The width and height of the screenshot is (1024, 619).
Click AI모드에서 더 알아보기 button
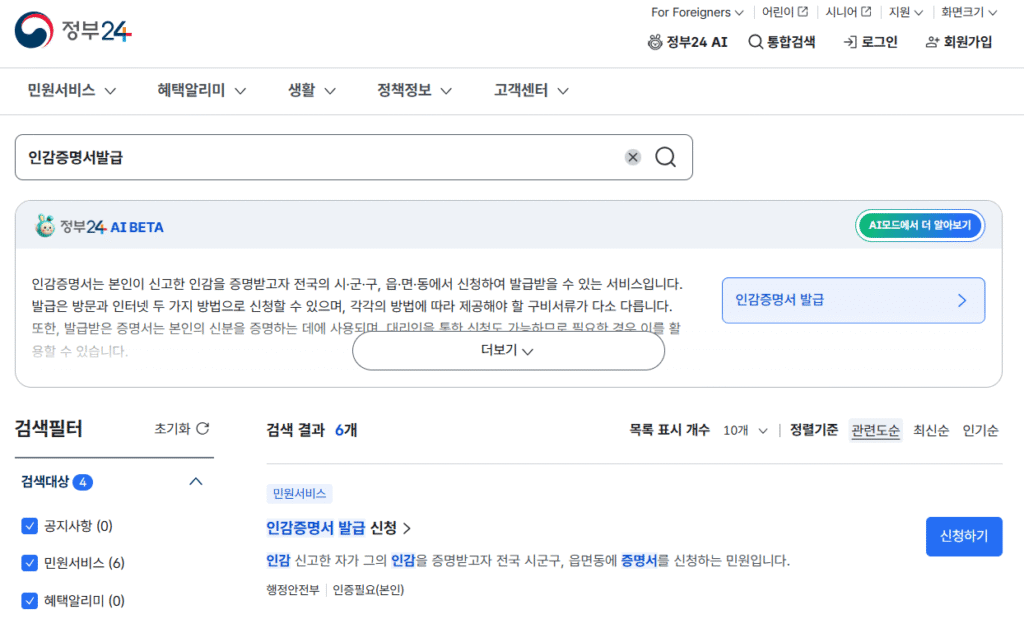click(920, 225)
